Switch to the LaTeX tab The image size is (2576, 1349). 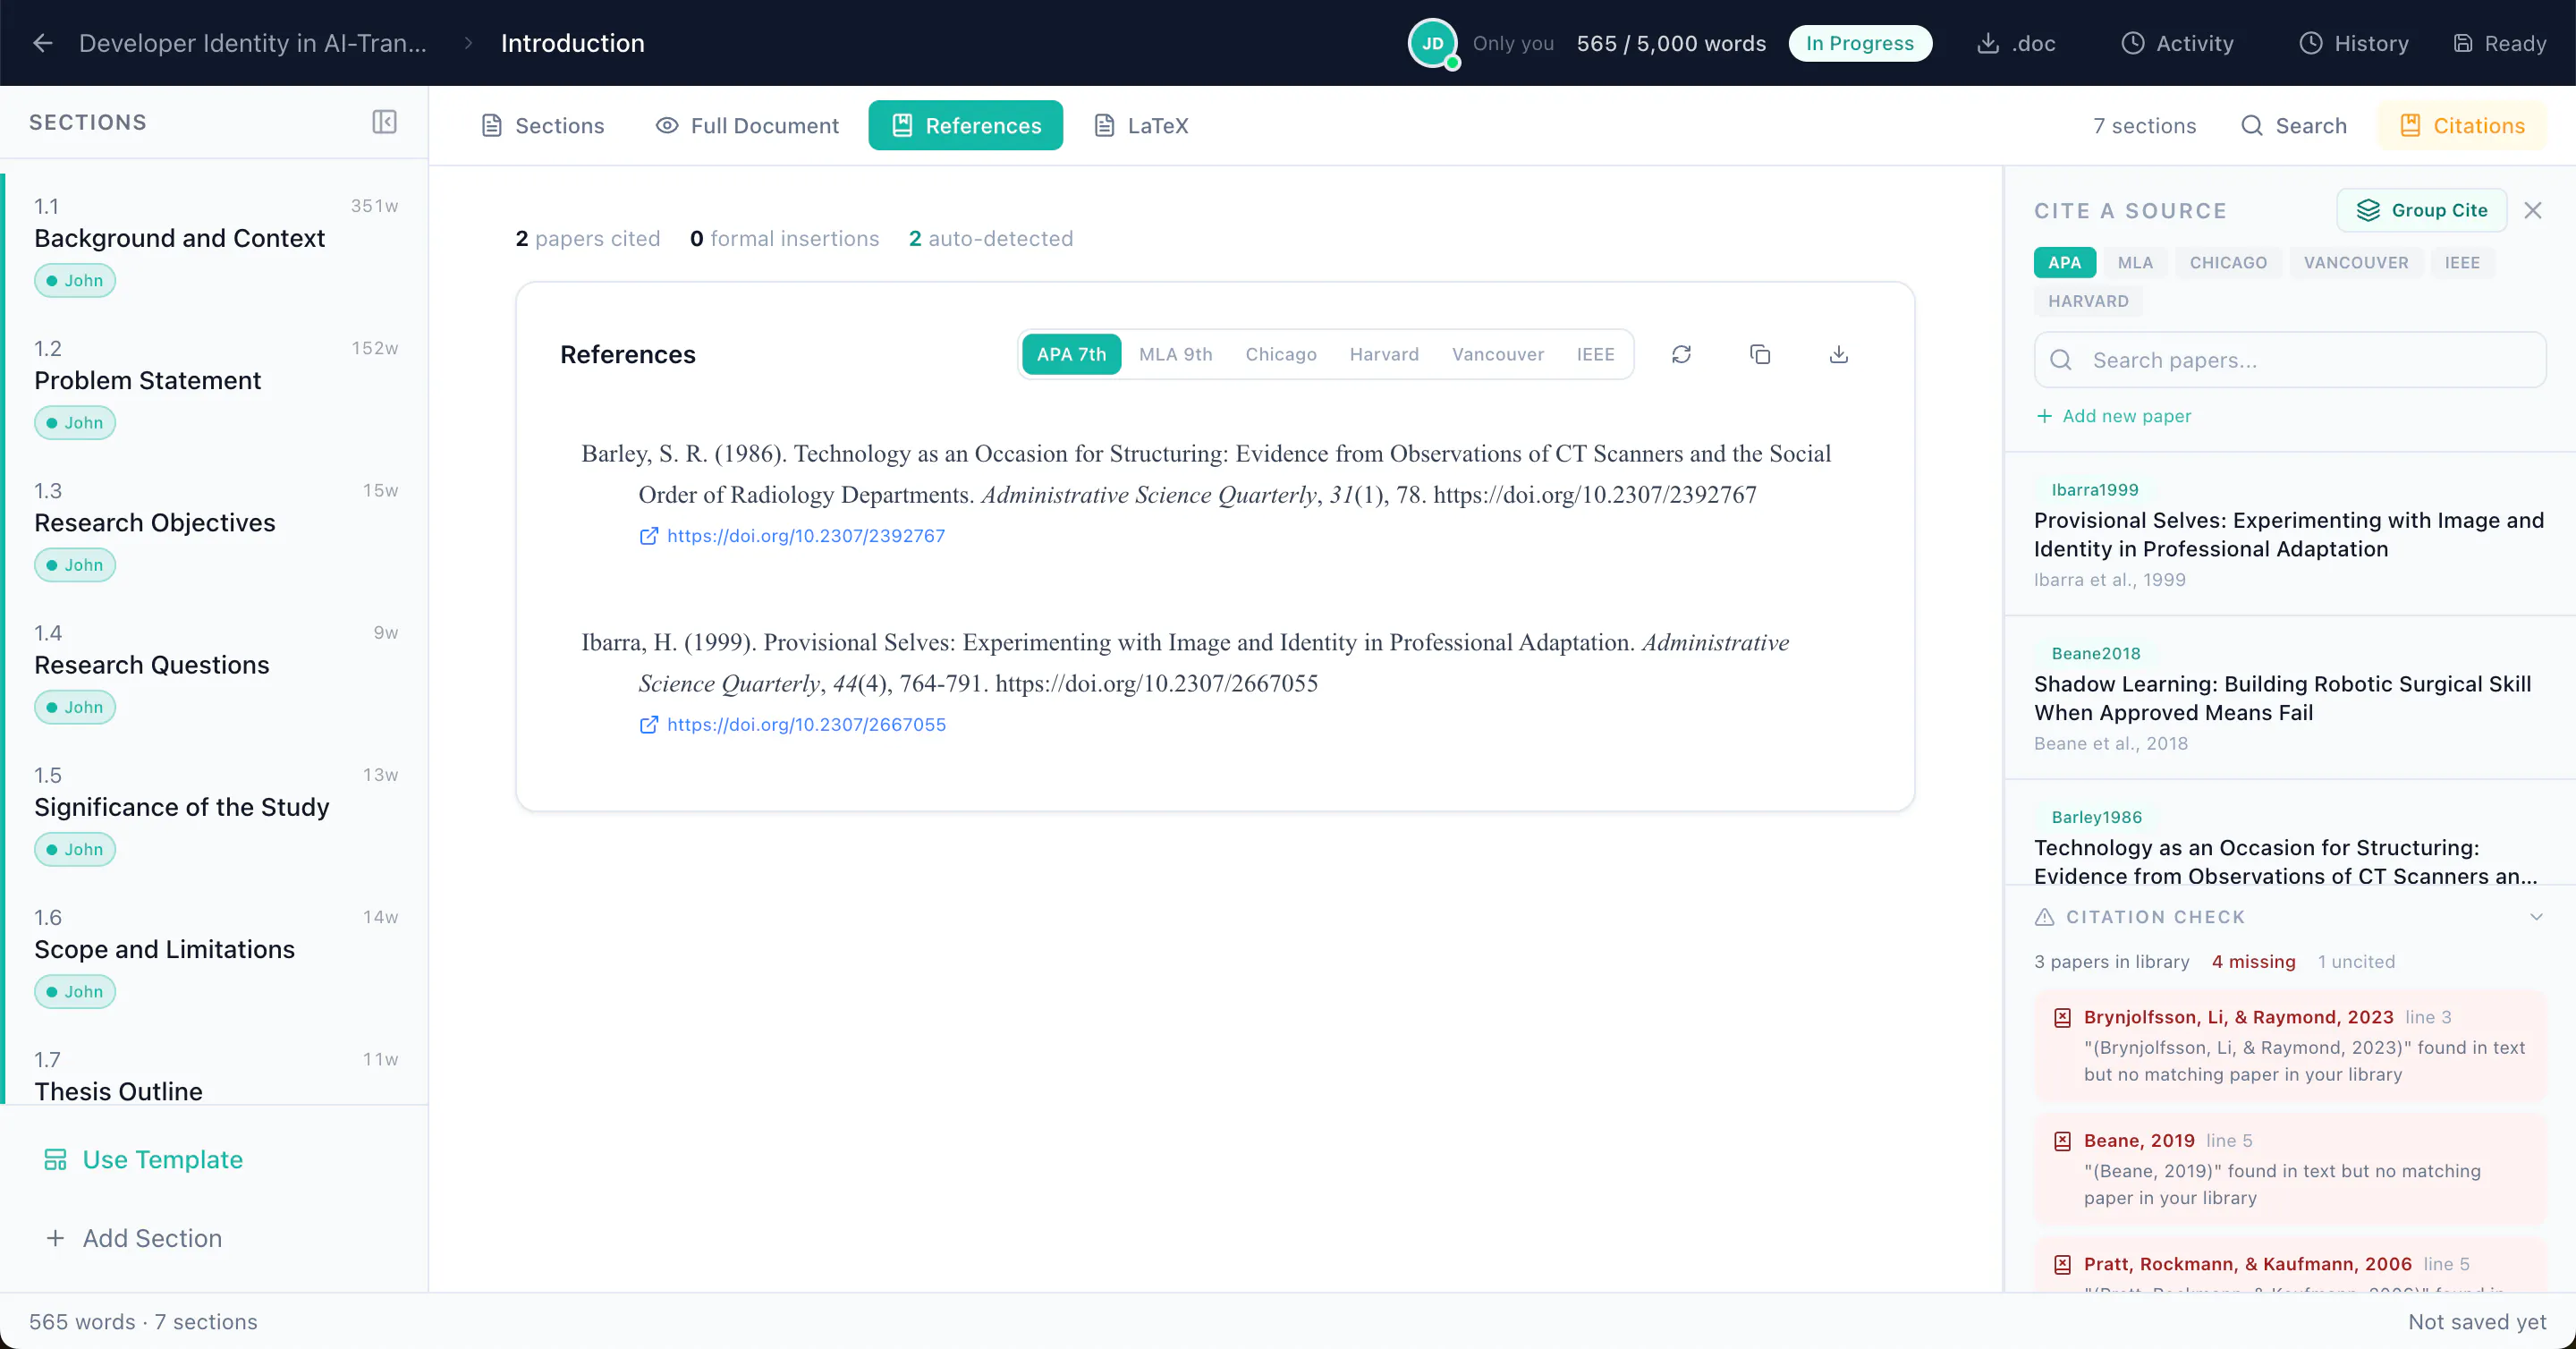1141,126
